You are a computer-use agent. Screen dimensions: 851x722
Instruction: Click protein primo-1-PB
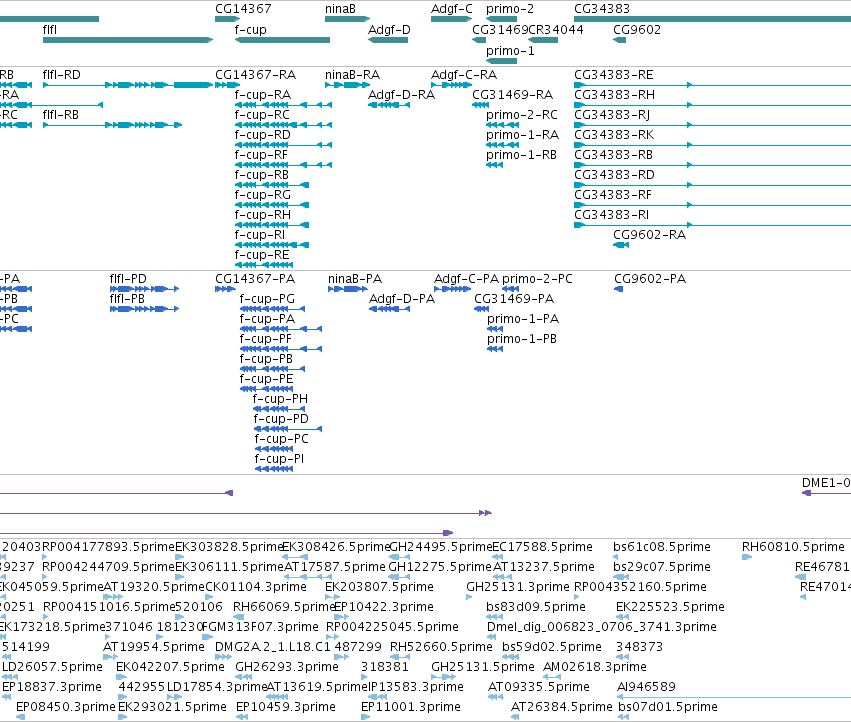click(x=495, y=349)
